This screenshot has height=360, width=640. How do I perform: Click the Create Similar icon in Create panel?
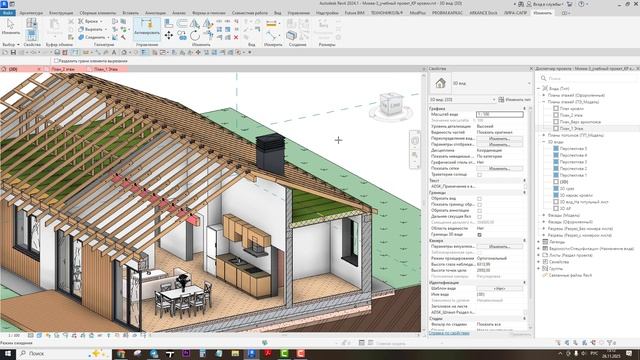[x=291, y=36]
